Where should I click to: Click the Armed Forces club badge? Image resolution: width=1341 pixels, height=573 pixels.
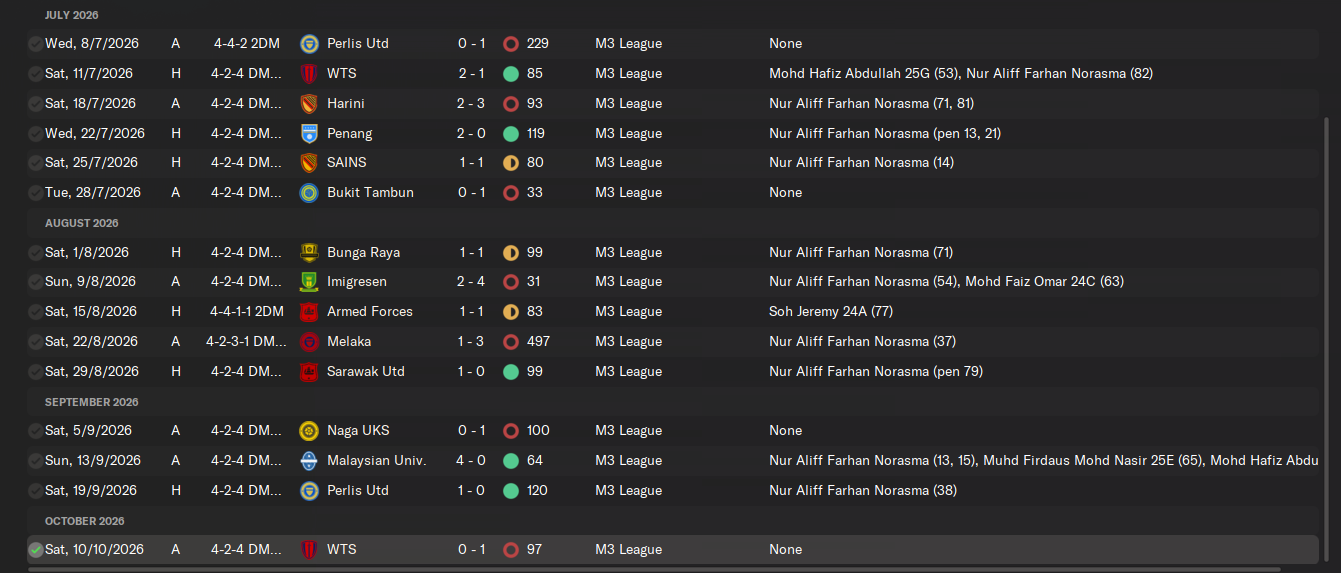pyautogui.click(x=309, y=312)
